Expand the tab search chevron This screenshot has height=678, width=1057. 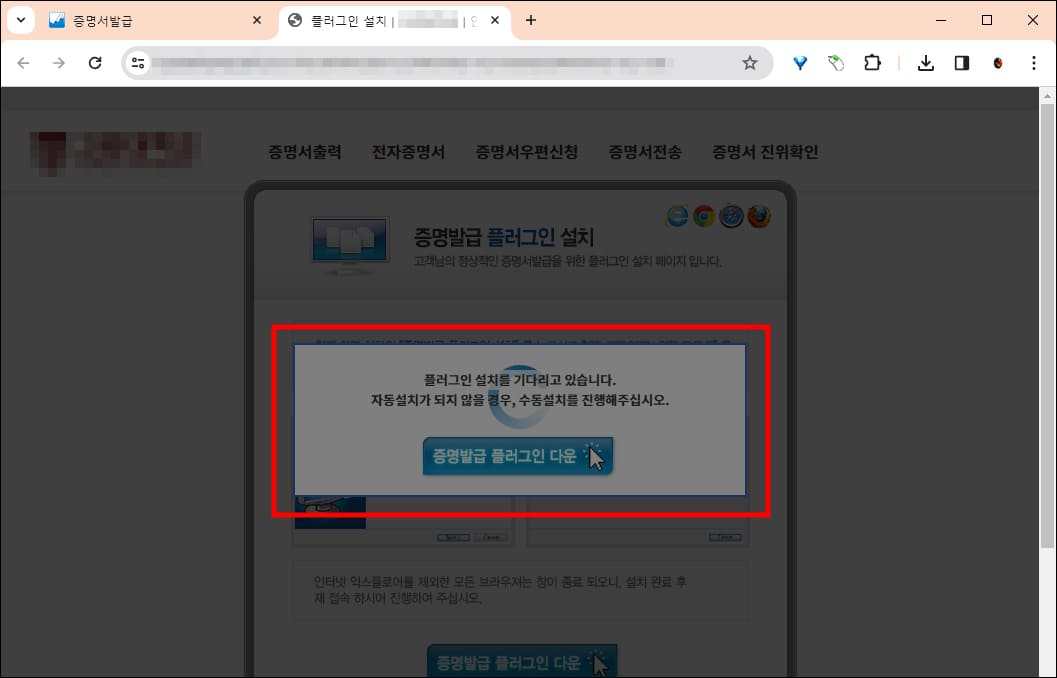(20, 19)
